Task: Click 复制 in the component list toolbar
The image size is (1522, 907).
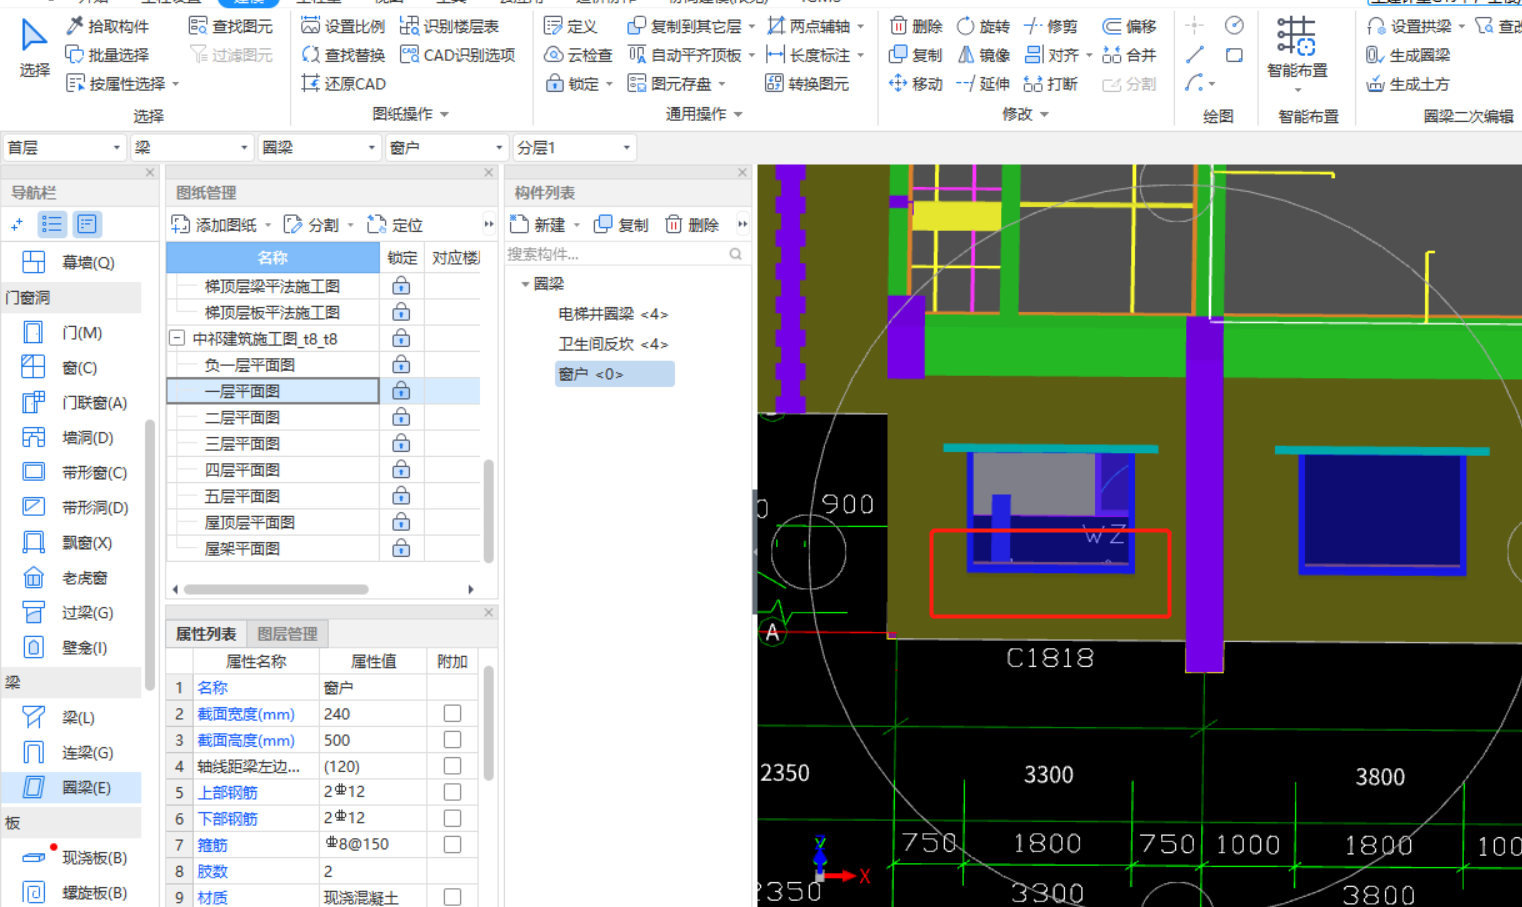Action: (x=621, y=225)
